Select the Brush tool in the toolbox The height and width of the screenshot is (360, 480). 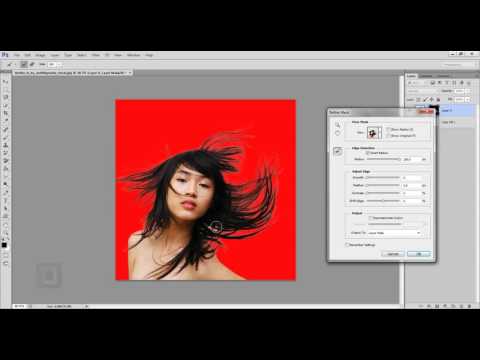coord(5,137)
